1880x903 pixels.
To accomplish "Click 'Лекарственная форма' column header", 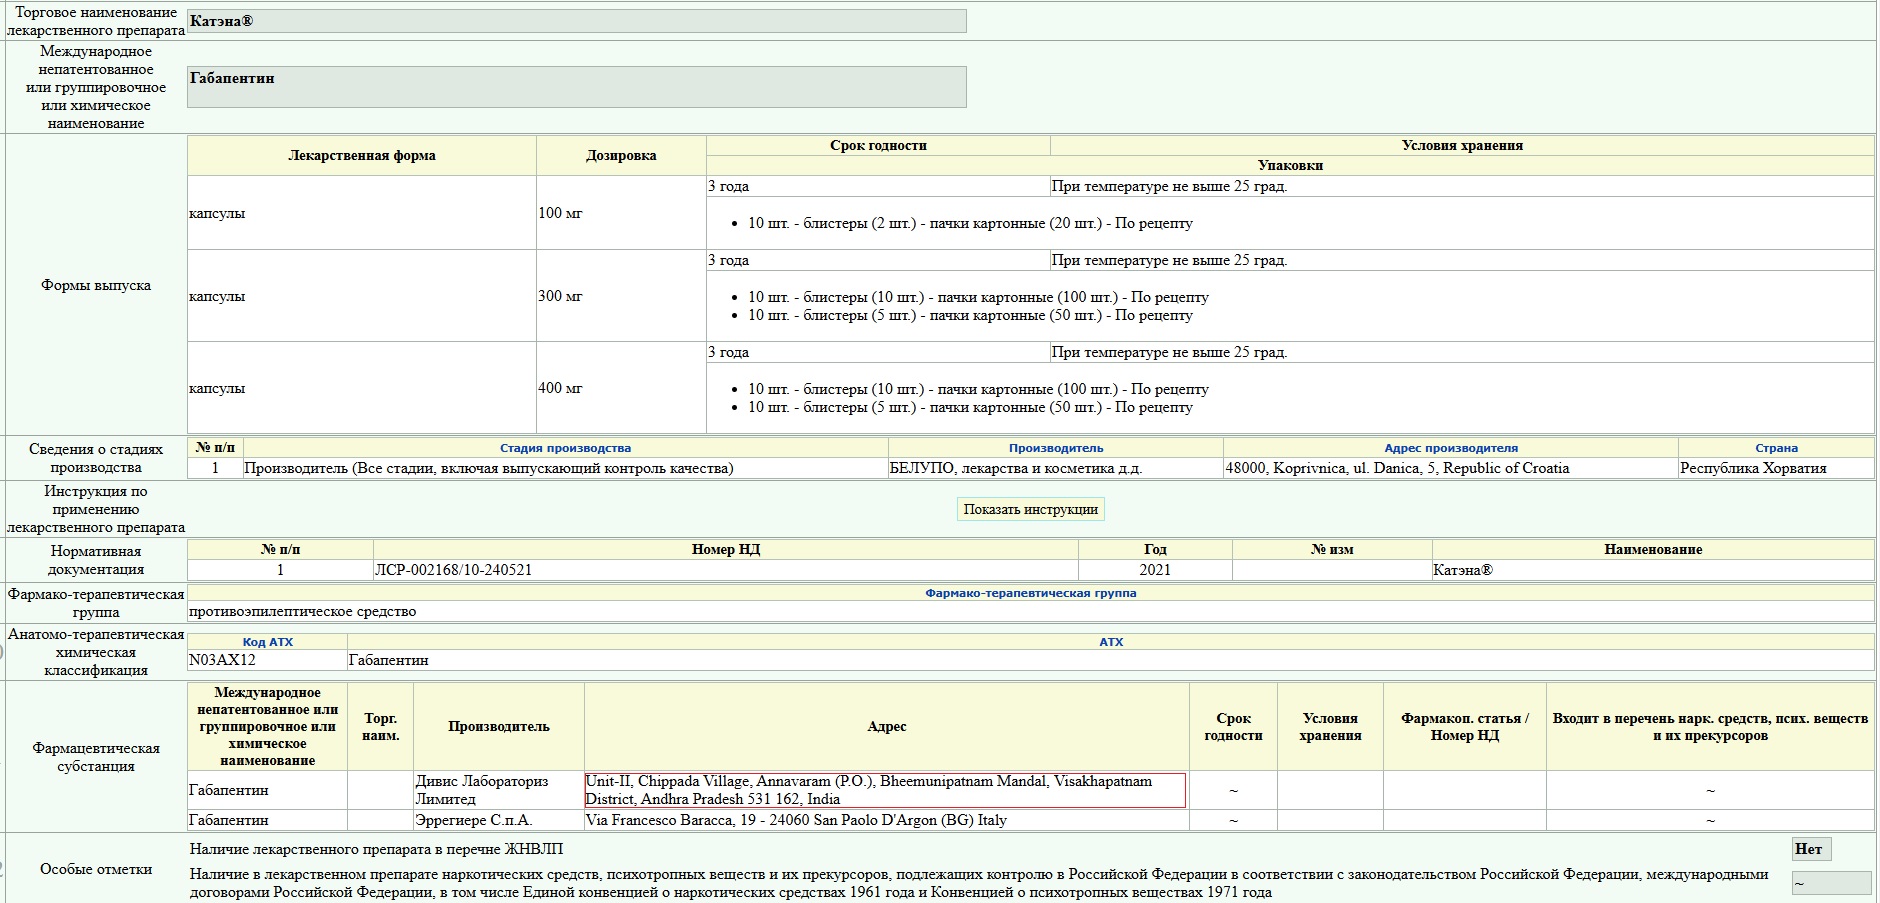I will tap(362, 155).
